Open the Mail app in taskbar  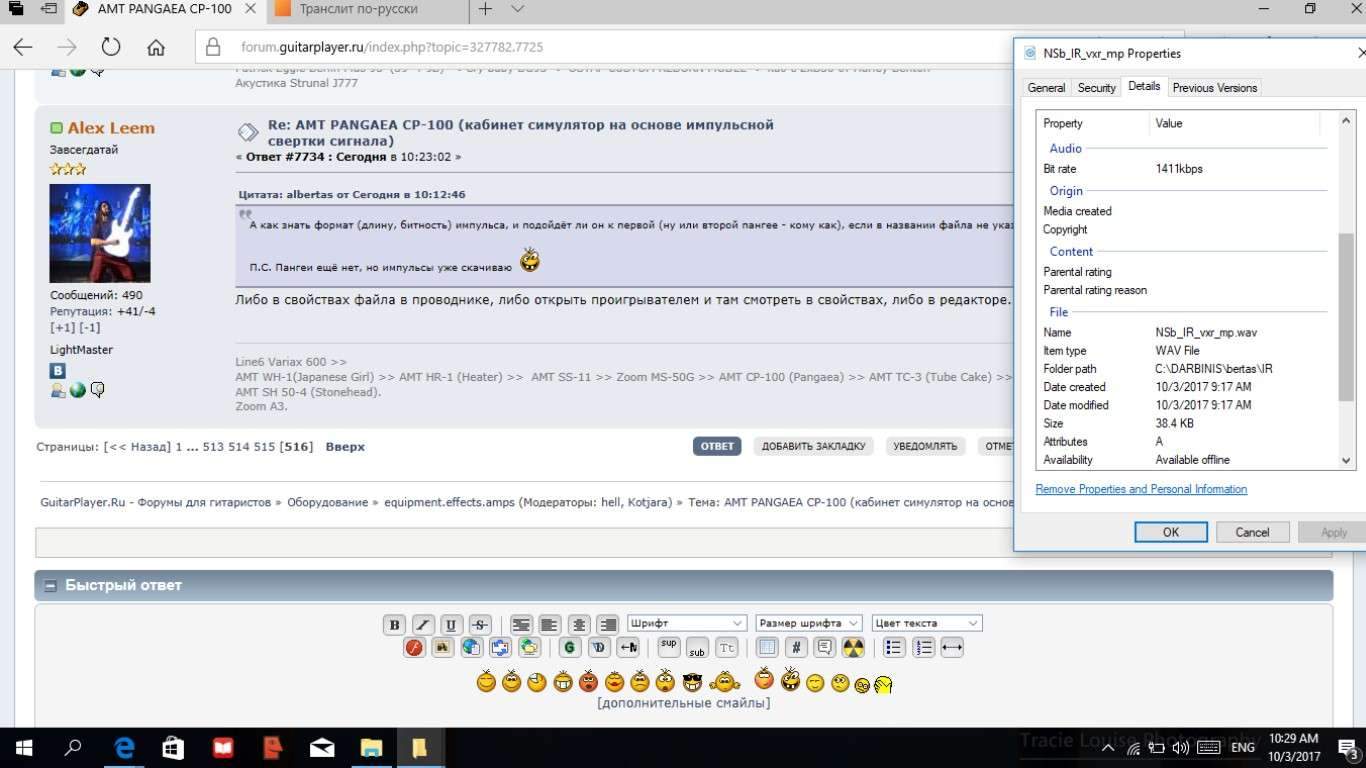322,748
